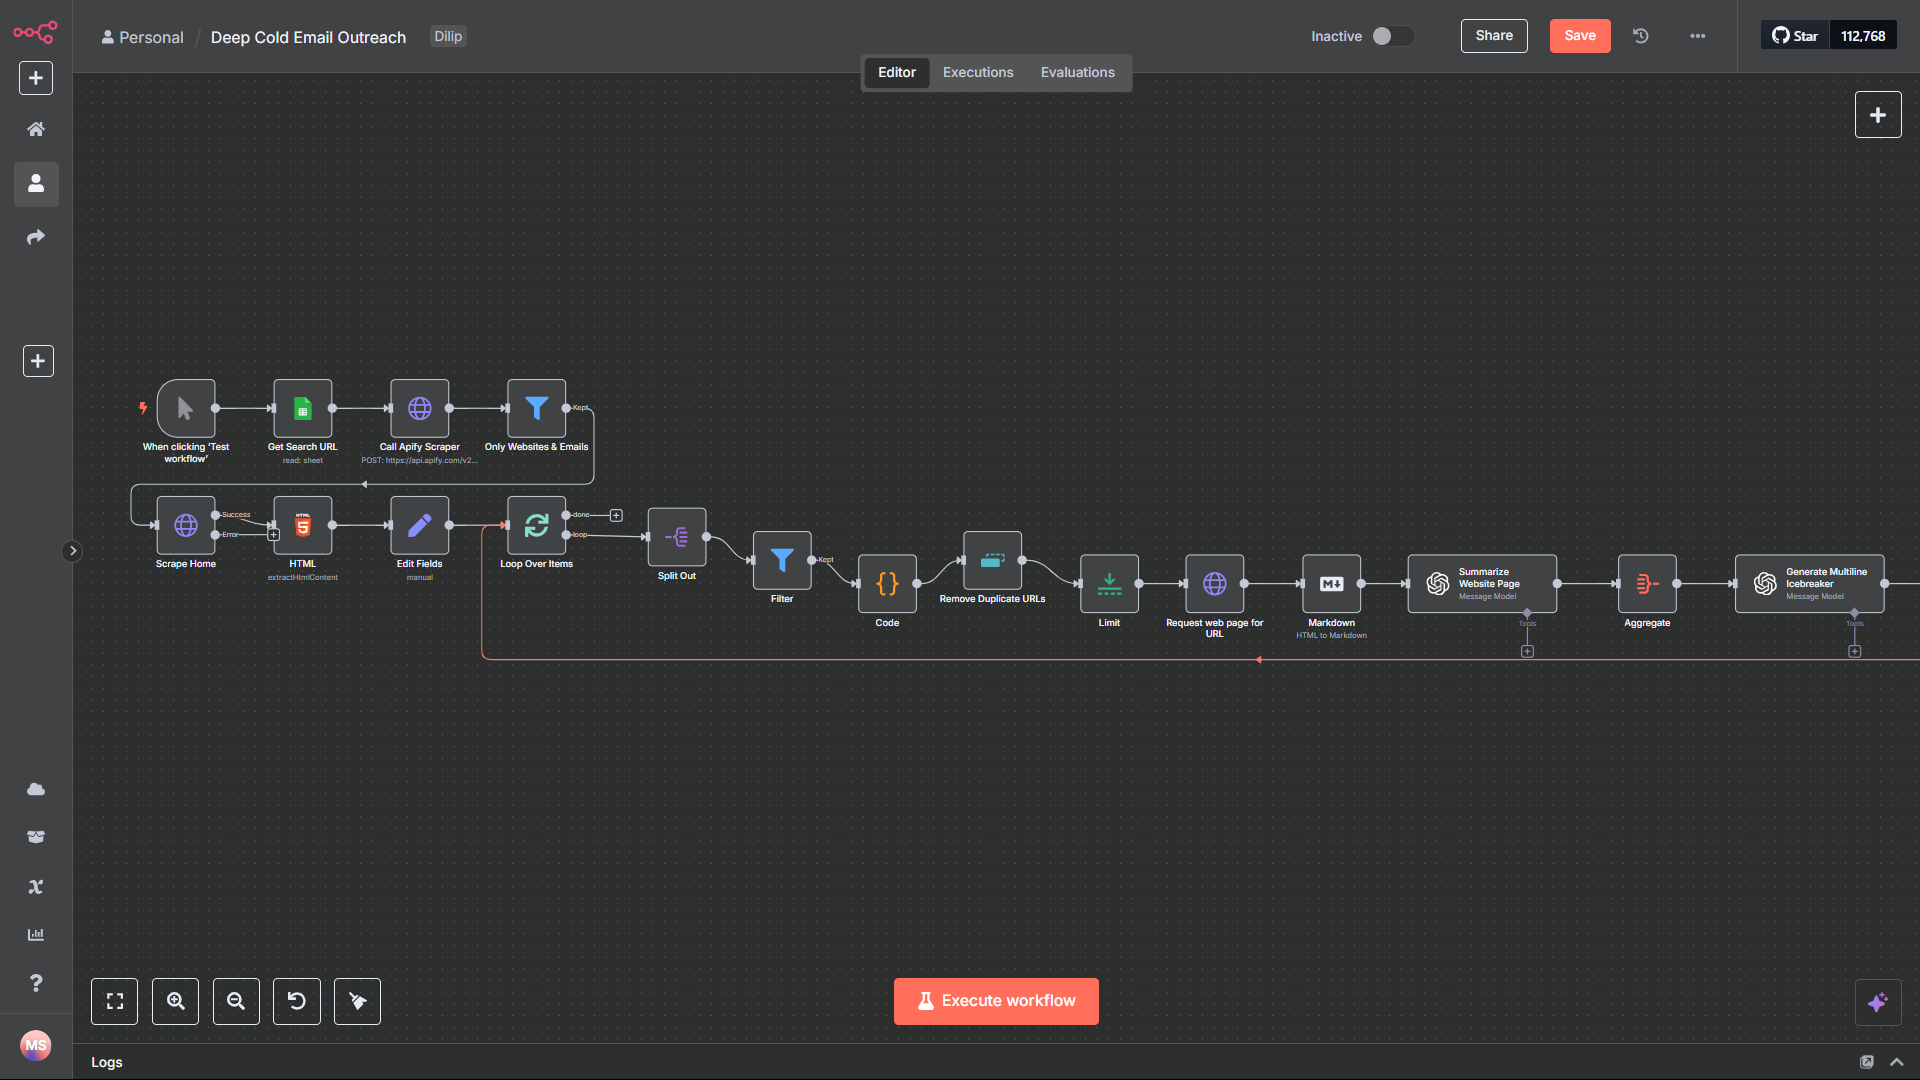This screenshot has height=1080, width=1920.
Task: Expand the collapsed left sidebar arrow
Action: (x=72, y=551)
